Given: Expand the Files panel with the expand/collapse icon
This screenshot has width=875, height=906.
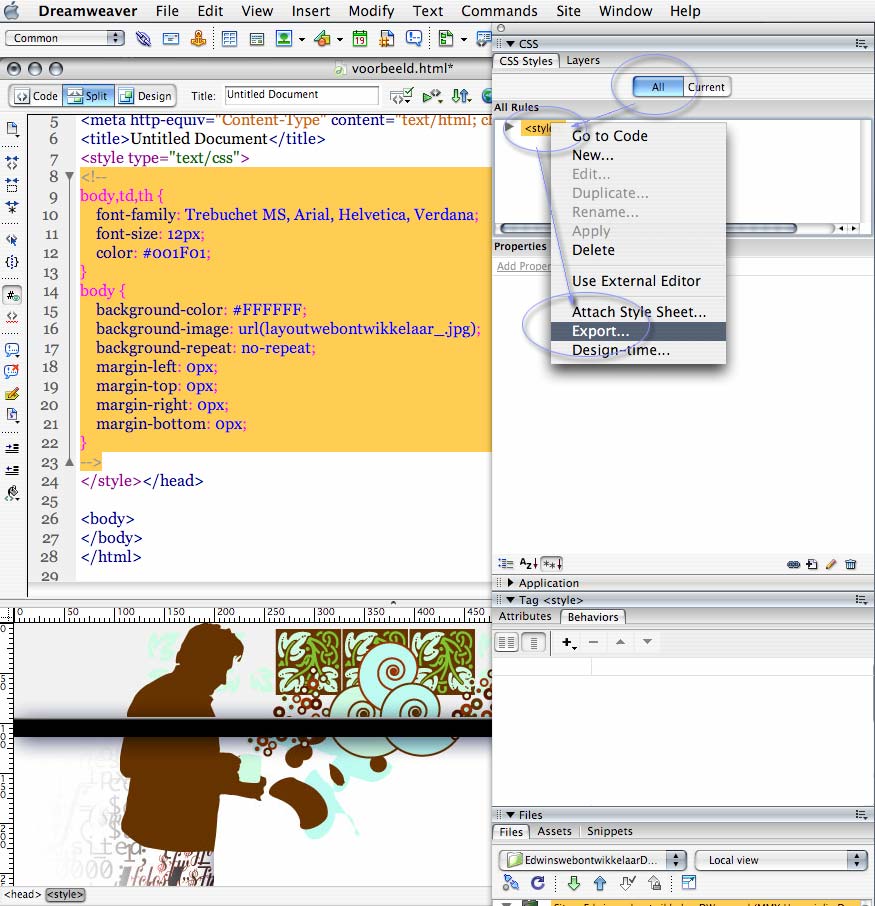Looking at the screenshot, I should pos(689,882).
